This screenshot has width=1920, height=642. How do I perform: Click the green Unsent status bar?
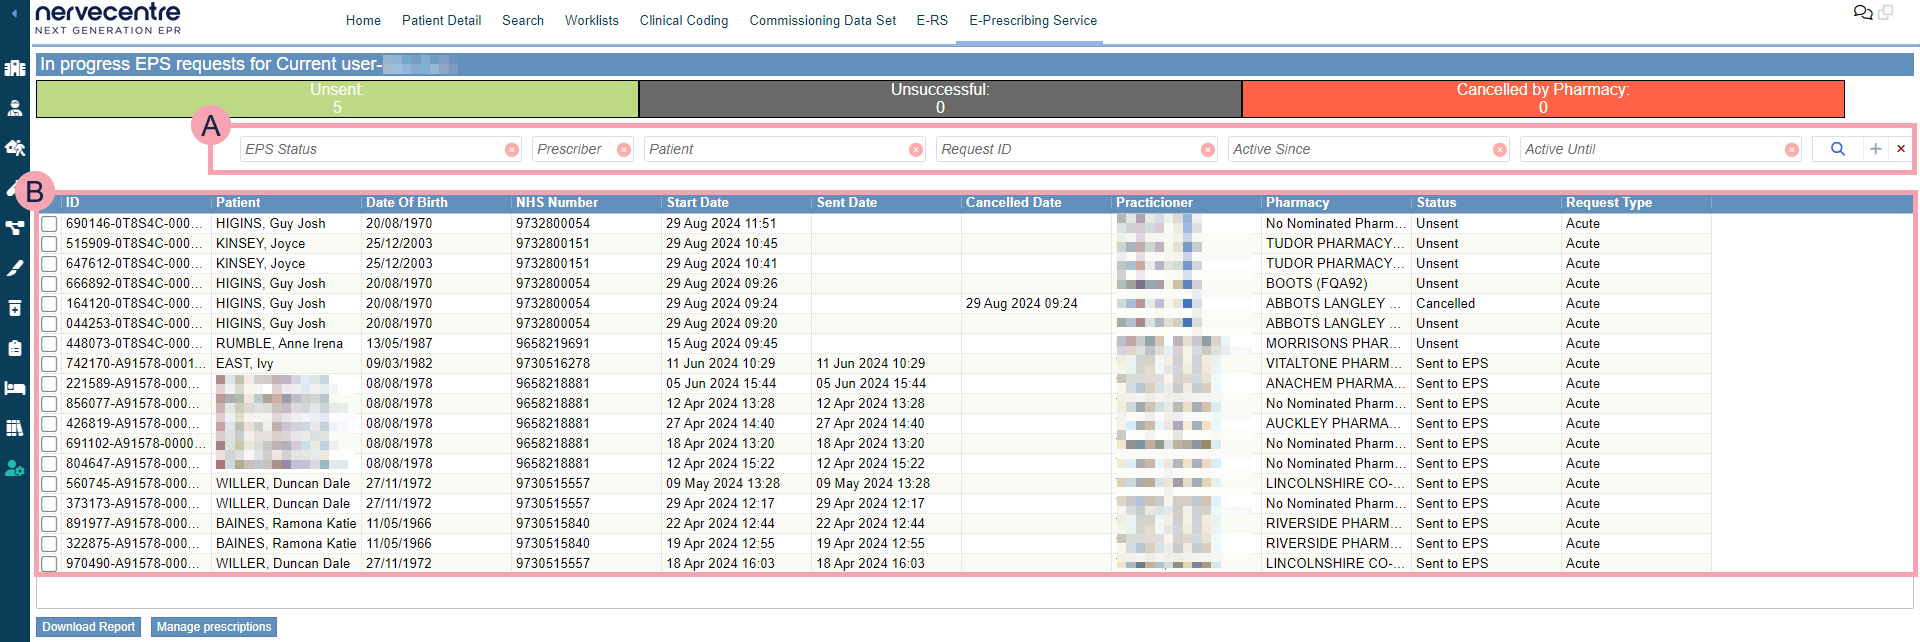337,98
